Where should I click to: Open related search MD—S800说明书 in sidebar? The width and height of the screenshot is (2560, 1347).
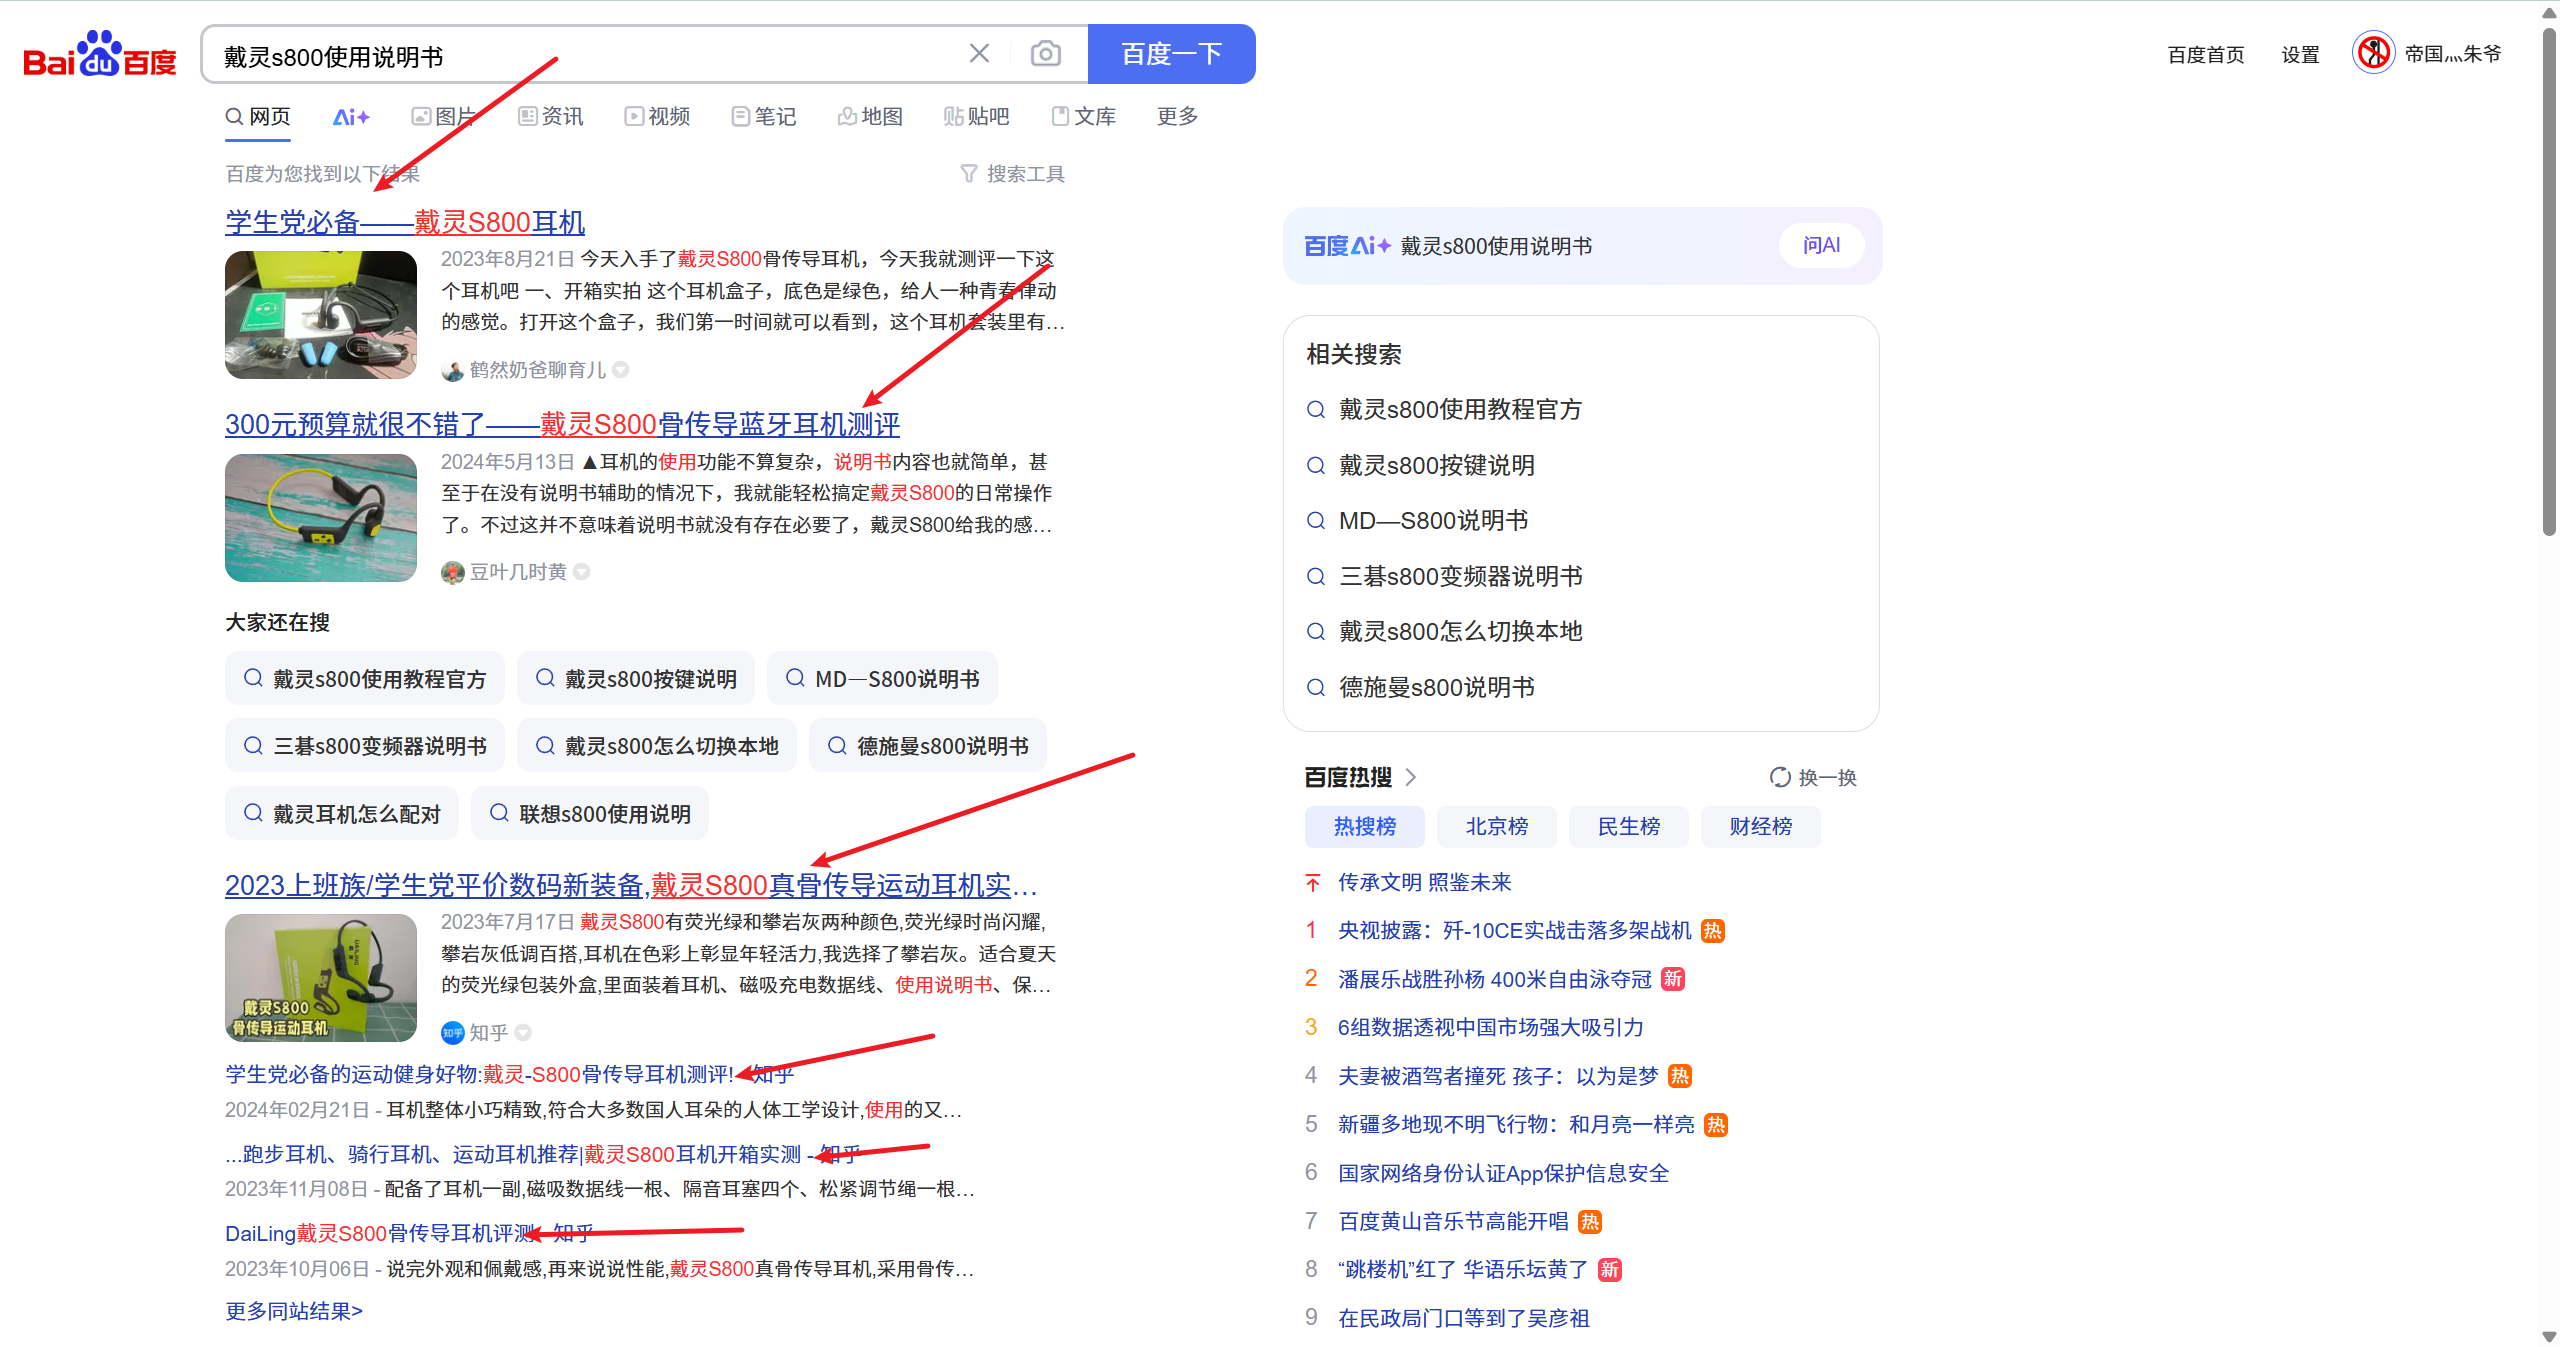click(x=1433, y=521)
